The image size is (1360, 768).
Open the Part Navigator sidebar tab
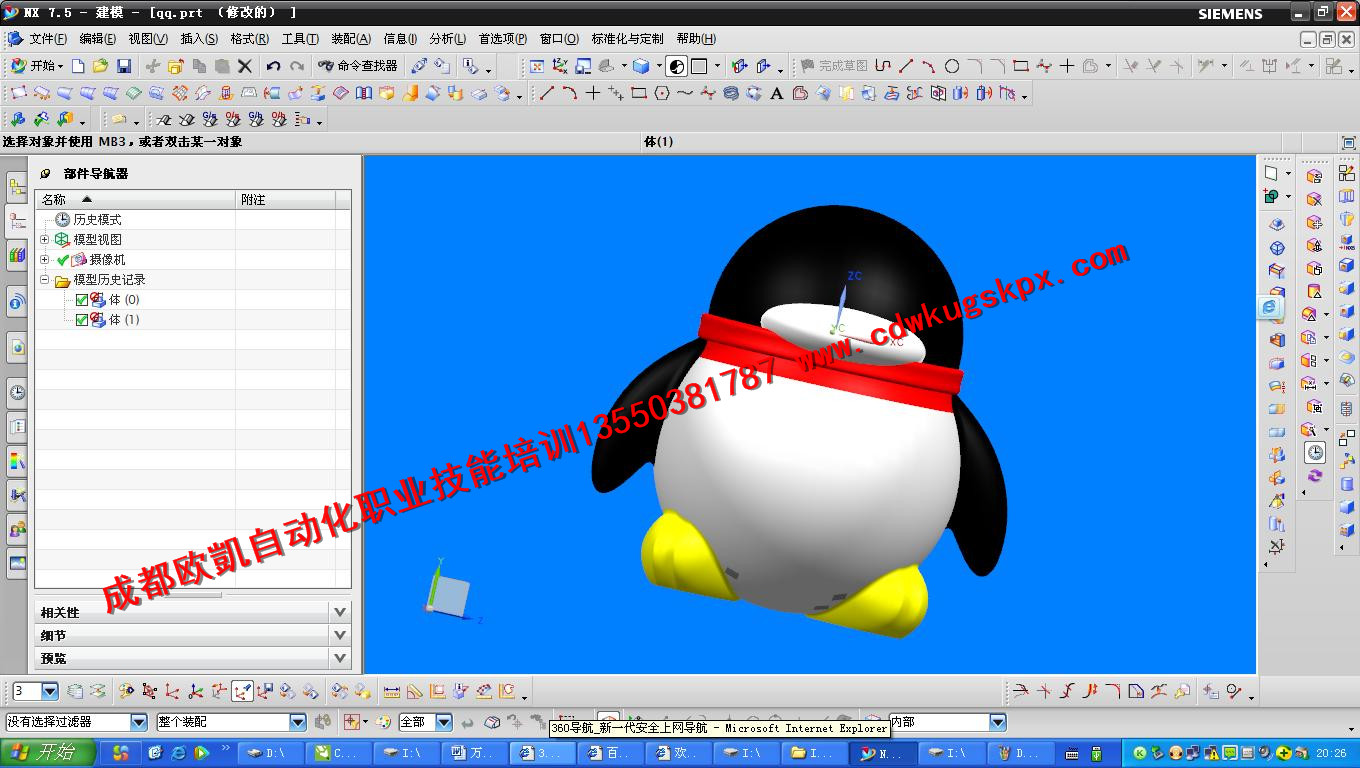17,221
